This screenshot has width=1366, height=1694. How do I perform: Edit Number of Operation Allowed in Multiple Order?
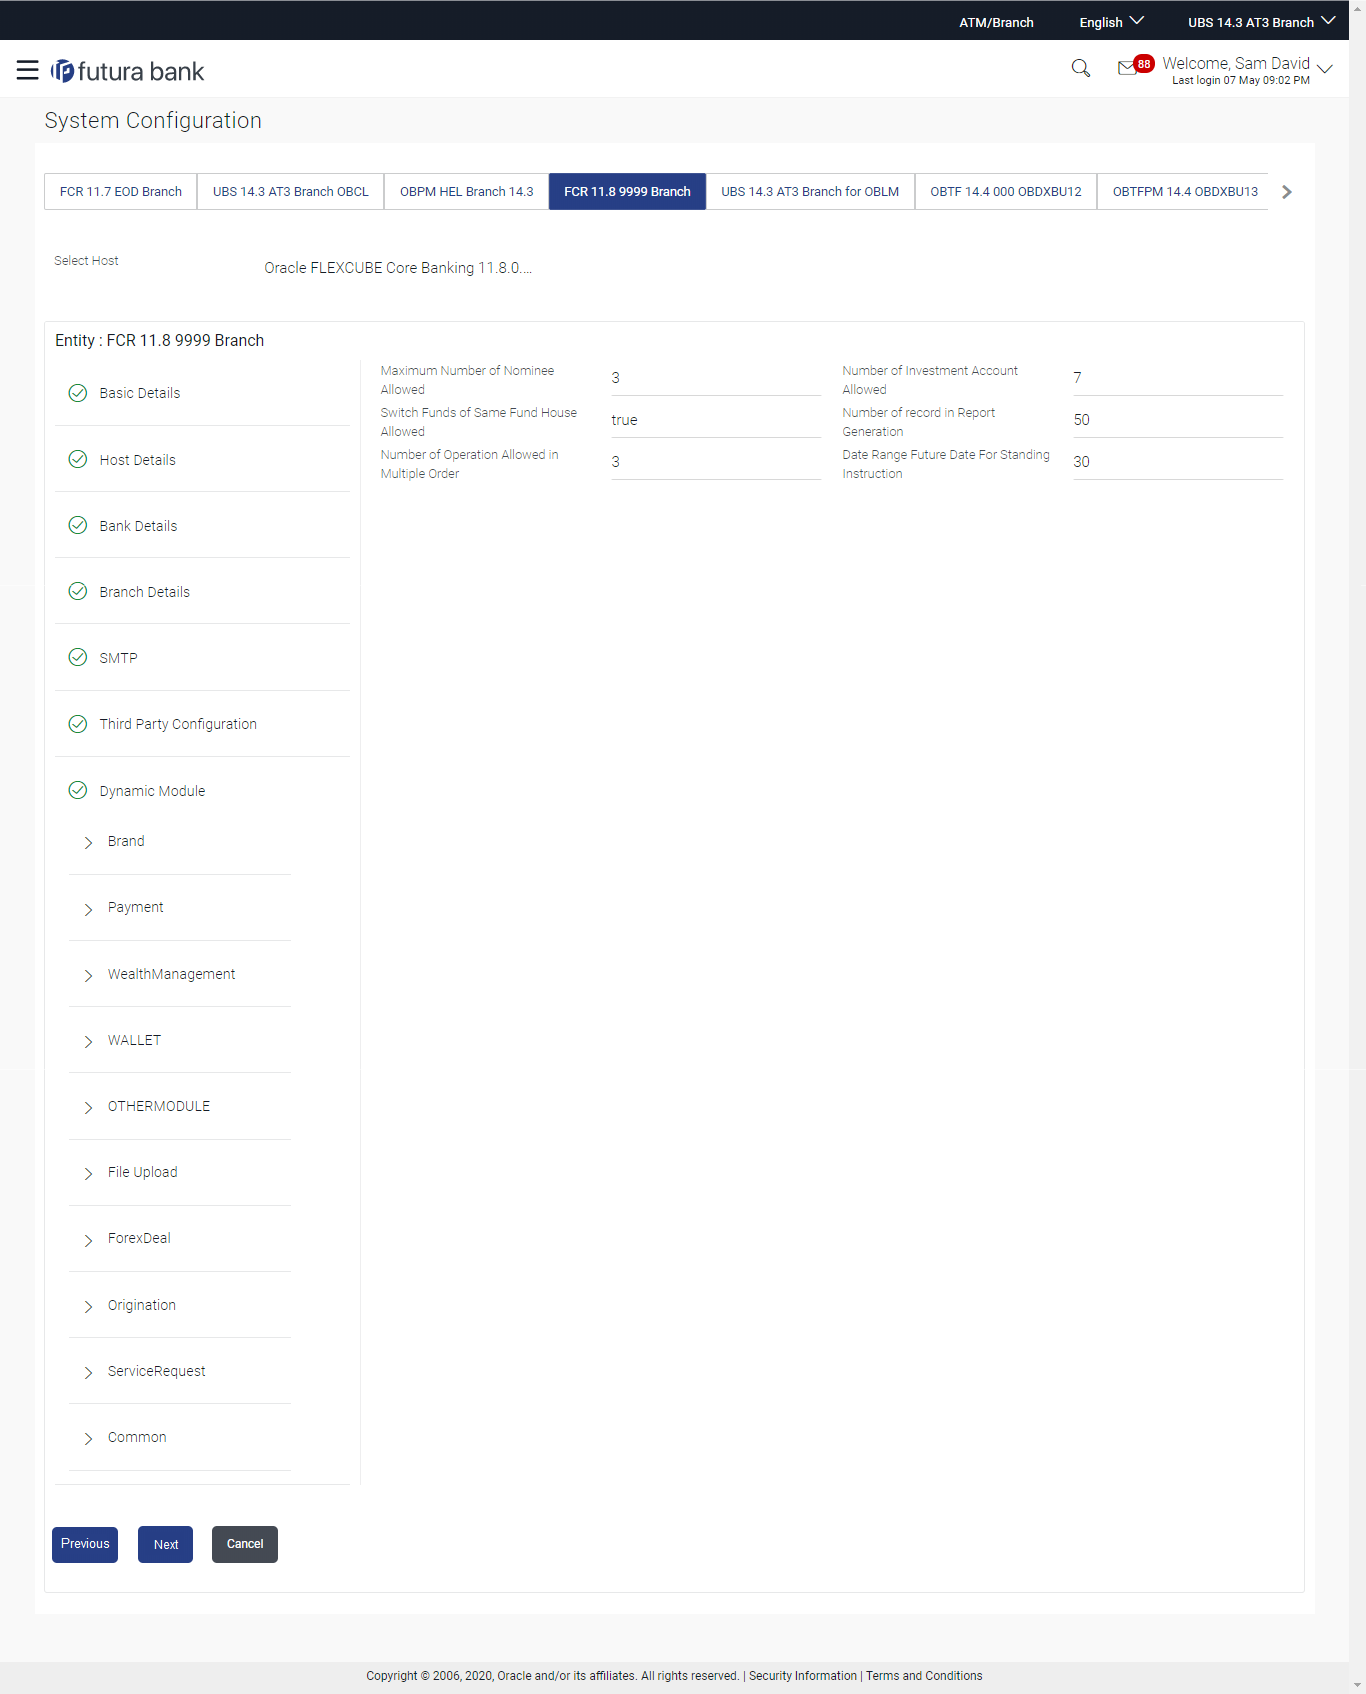click(716, 462)
